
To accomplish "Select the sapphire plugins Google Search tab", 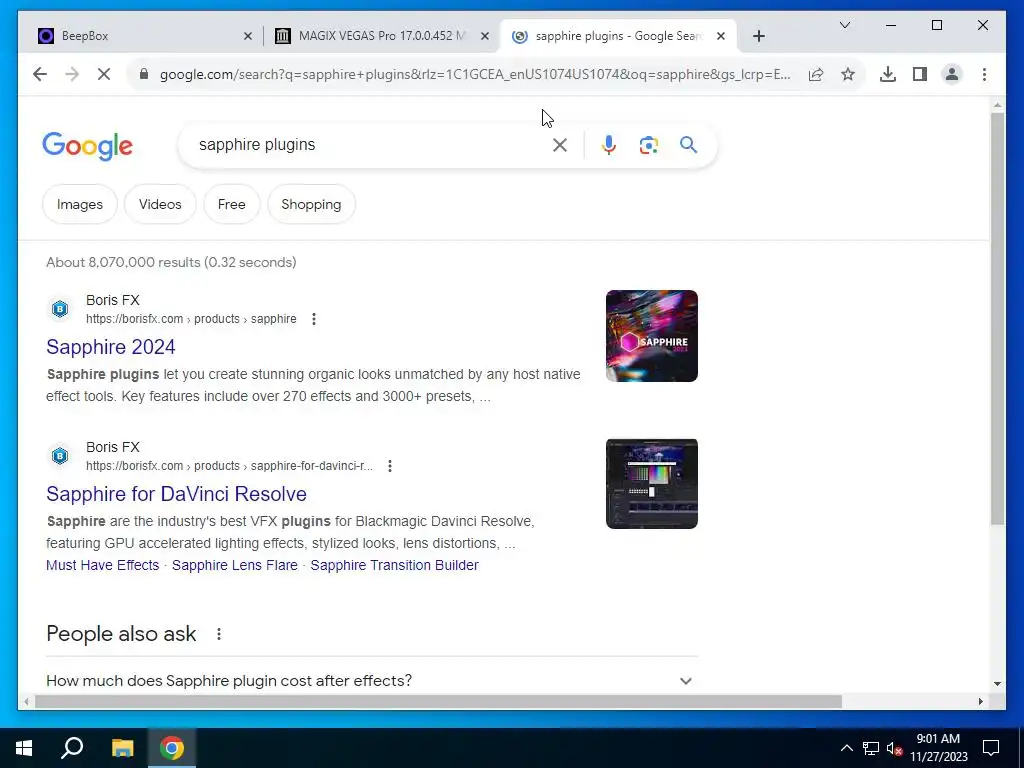I will pyautogui.click(x=618, y=36).
